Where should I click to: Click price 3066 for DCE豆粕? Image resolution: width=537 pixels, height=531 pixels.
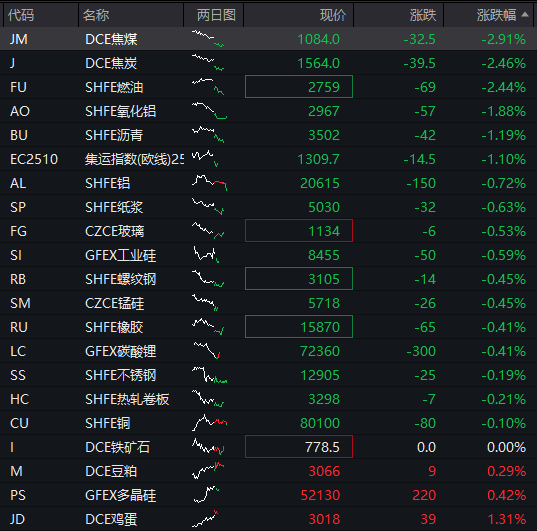(324, 471)
